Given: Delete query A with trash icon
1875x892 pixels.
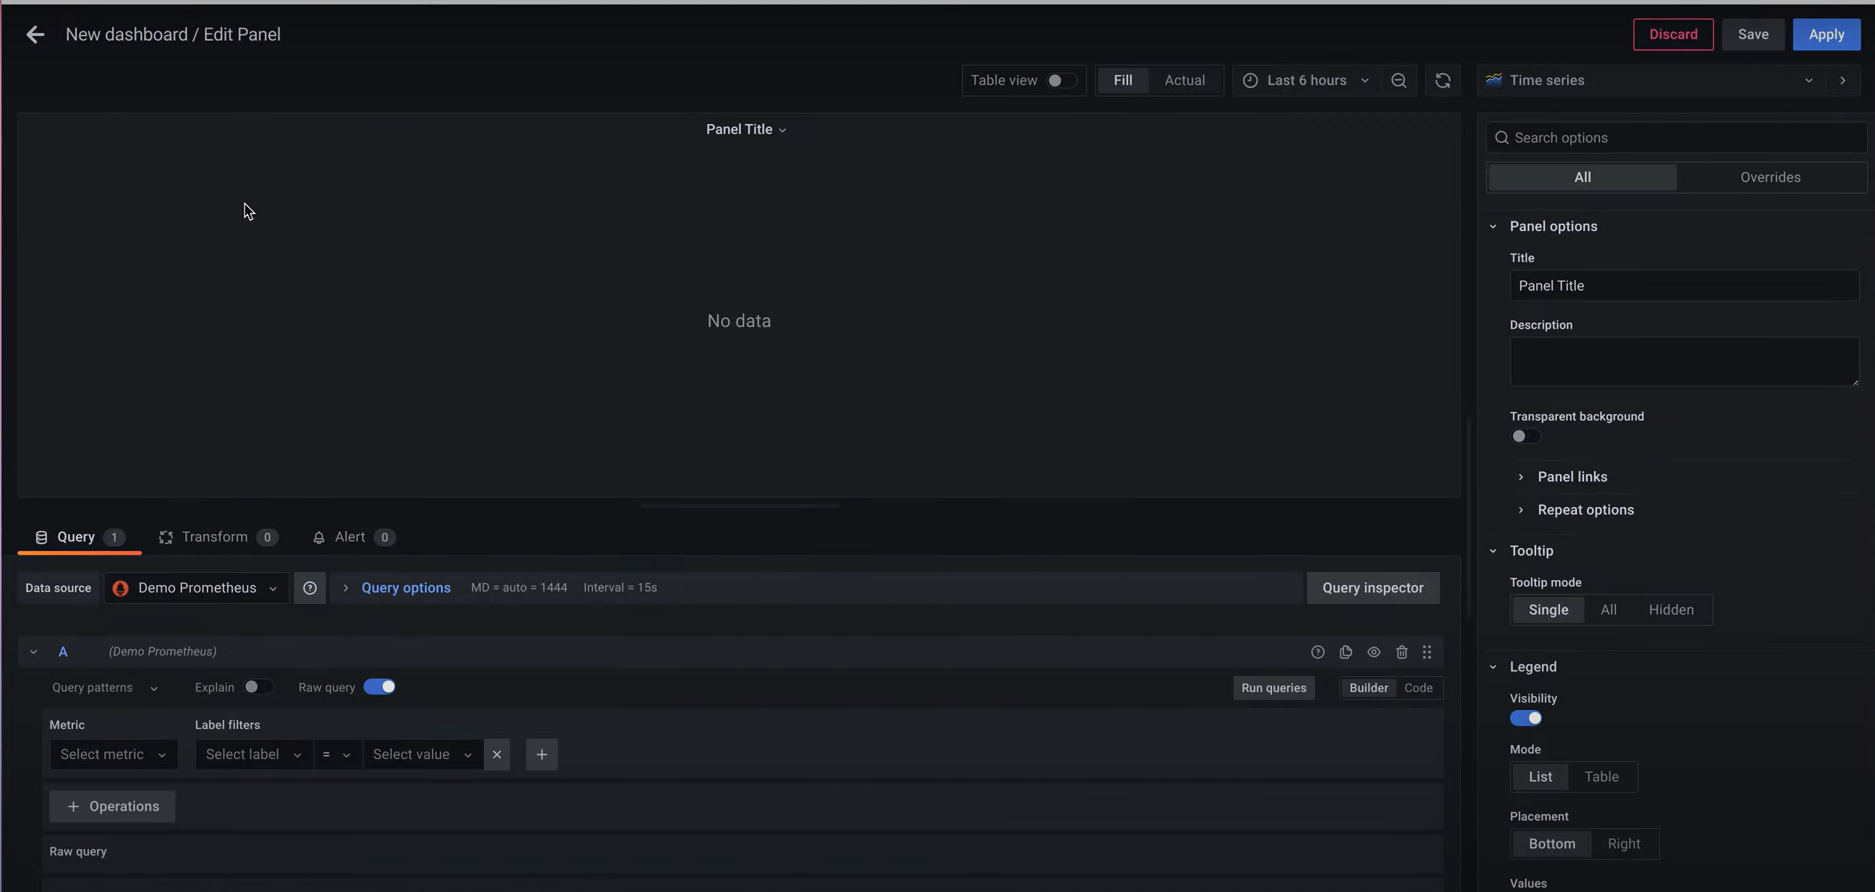Looking at the screenshot, I should click(1402, 652).
